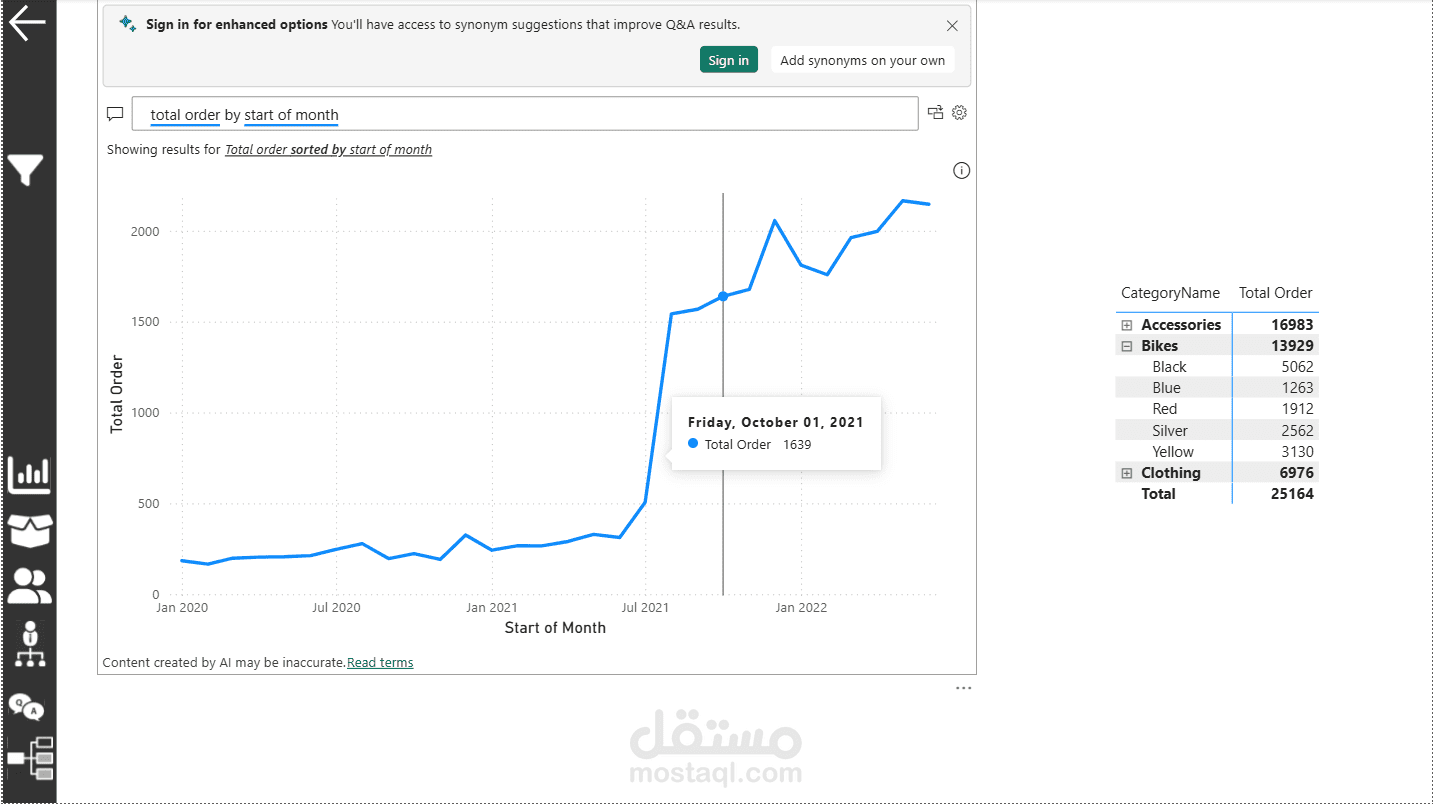Open Q&A settings gear icon
Viewport: 1433px width, 804px height.
pos(959,113)
